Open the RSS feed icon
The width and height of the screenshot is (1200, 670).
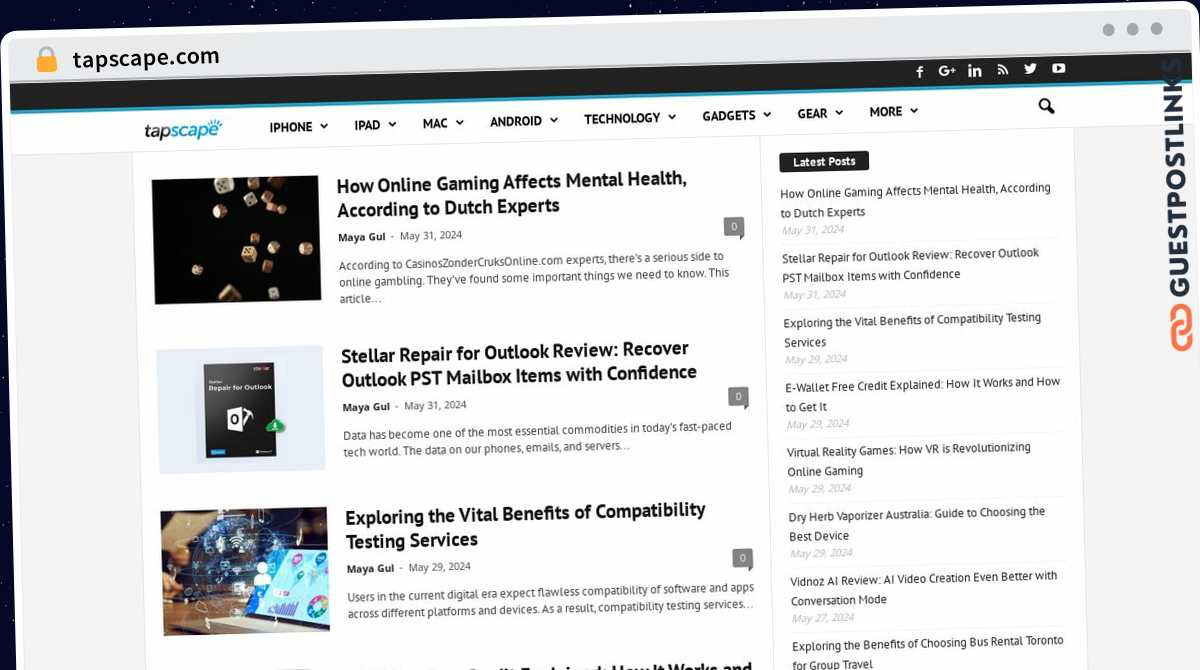click(x=1003, y=69)
